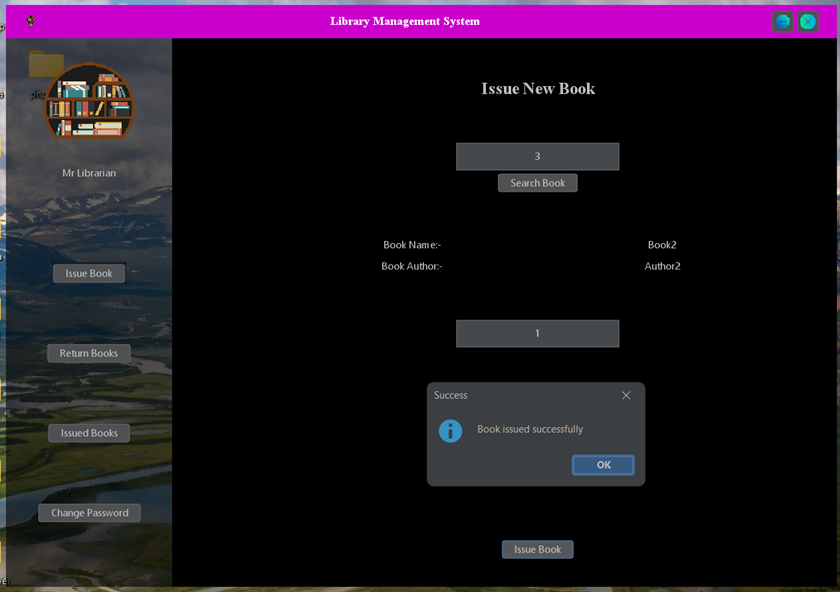
Task: Select the Return Books sidebar option
Action: 88,352
